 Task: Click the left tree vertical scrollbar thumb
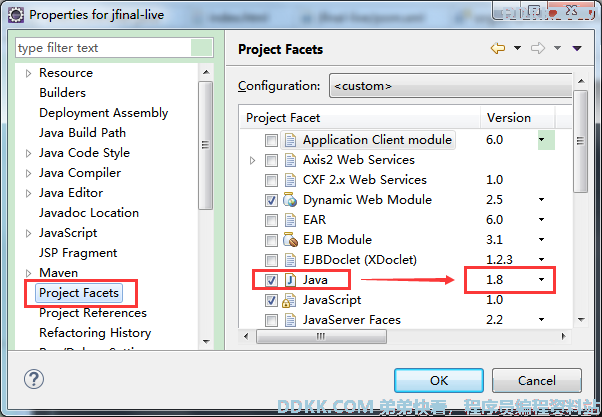[x=206, y=145]
